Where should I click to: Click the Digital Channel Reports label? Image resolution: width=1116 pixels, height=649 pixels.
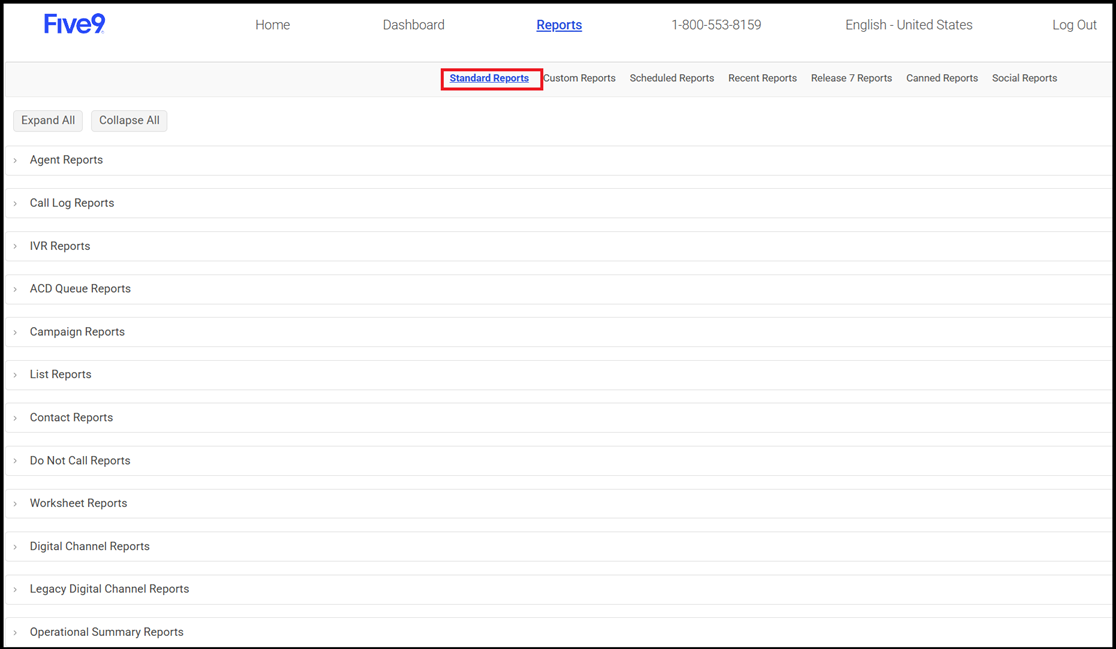click(x=90, y=547)
